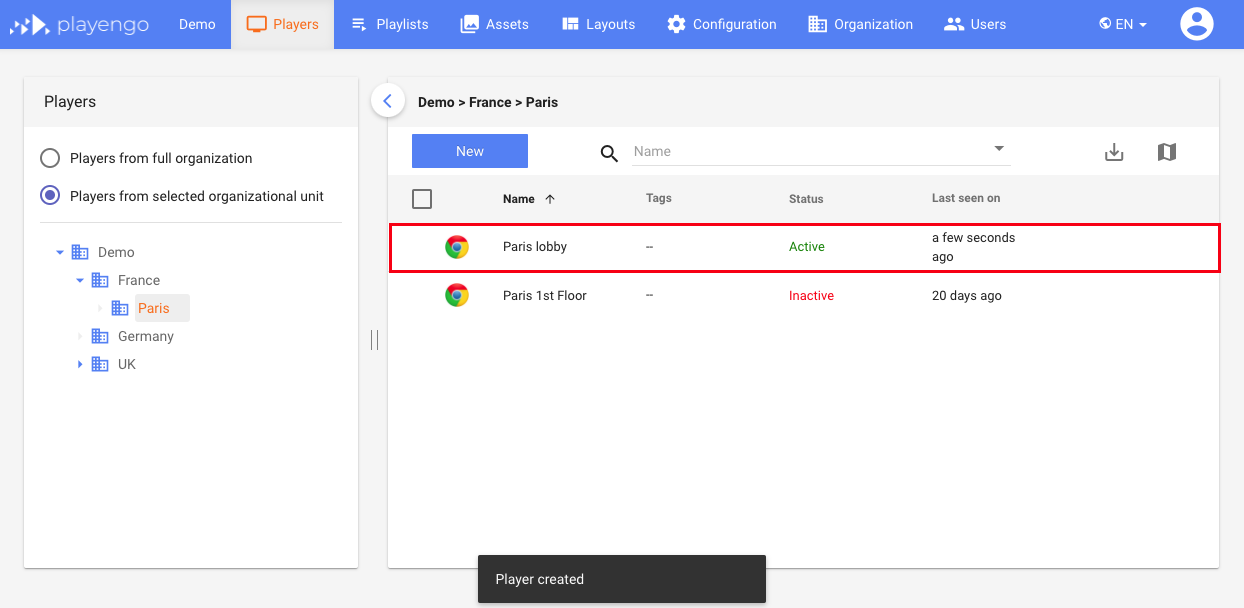Click the download export icon
1244x608 pixels.
click(x=1114, y=152)
